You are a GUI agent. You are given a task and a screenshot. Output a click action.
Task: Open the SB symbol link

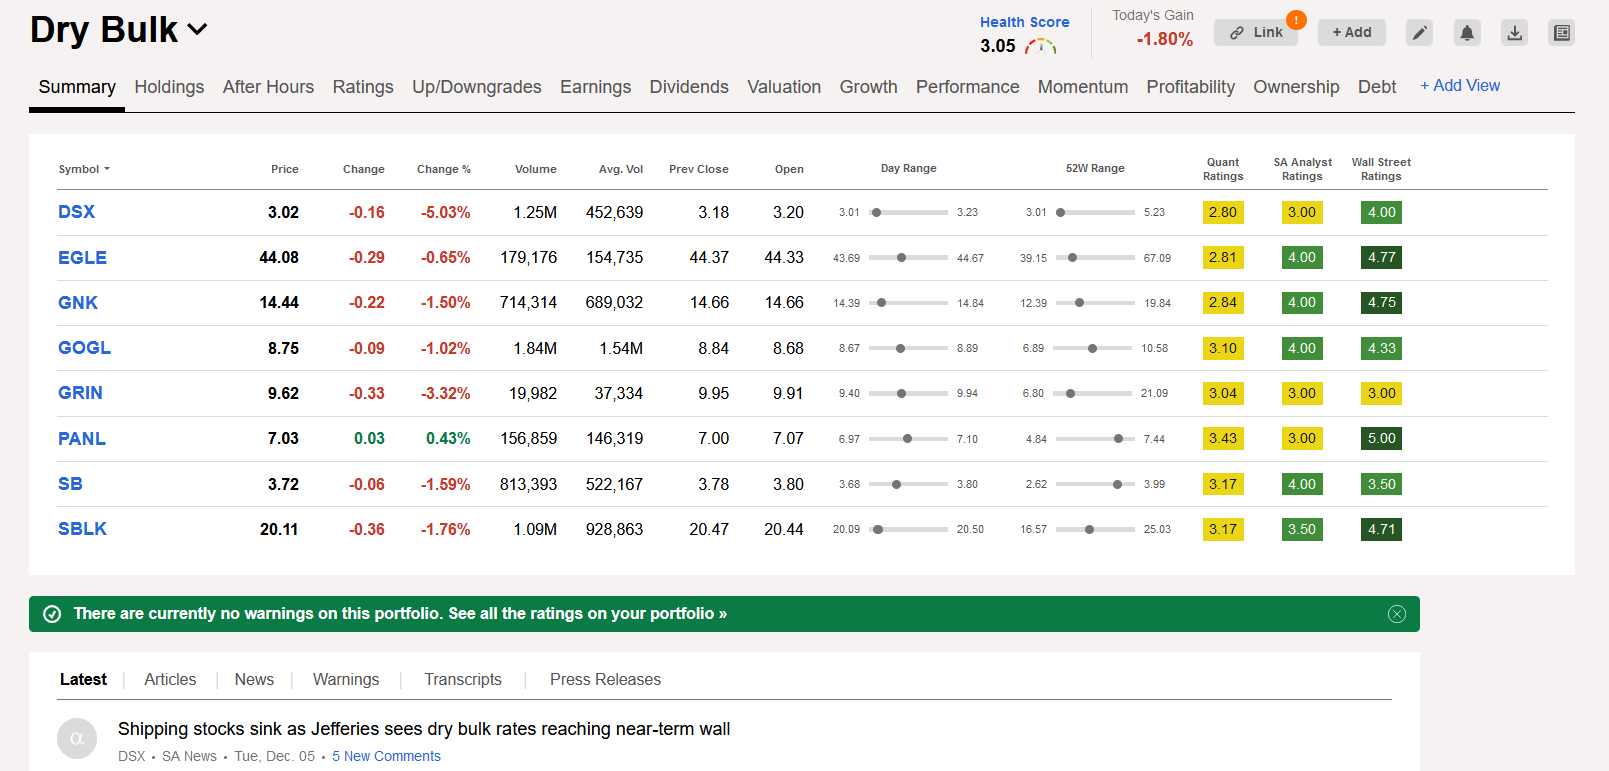[70, 484]
